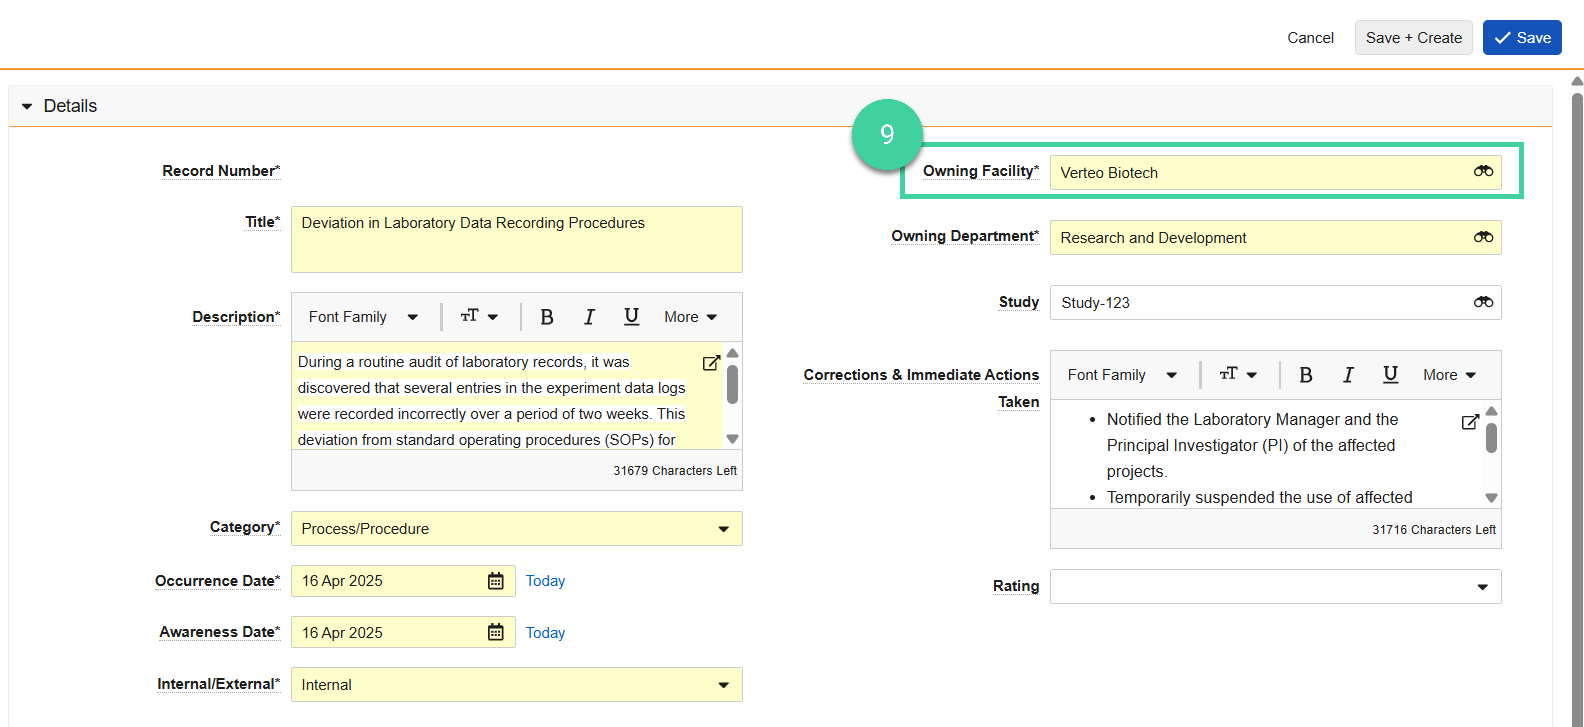1584x727 pixels.
Task: Click the Save + Create button
Action: 1413,38
